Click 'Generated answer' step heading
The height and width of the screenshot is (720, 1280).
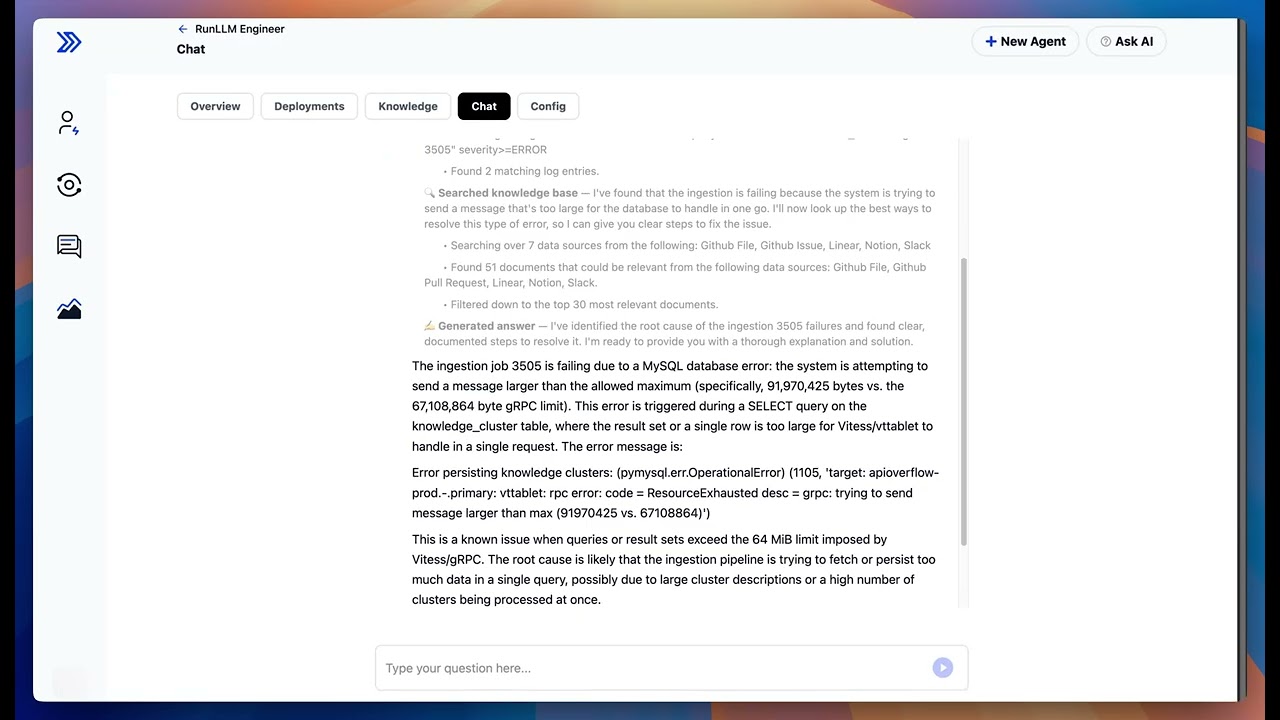pos(486,326)
